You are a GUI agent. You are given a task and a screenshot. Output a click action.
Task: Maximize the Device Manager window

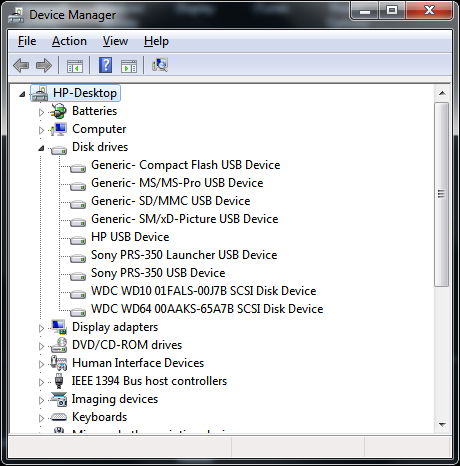(392, 11)
